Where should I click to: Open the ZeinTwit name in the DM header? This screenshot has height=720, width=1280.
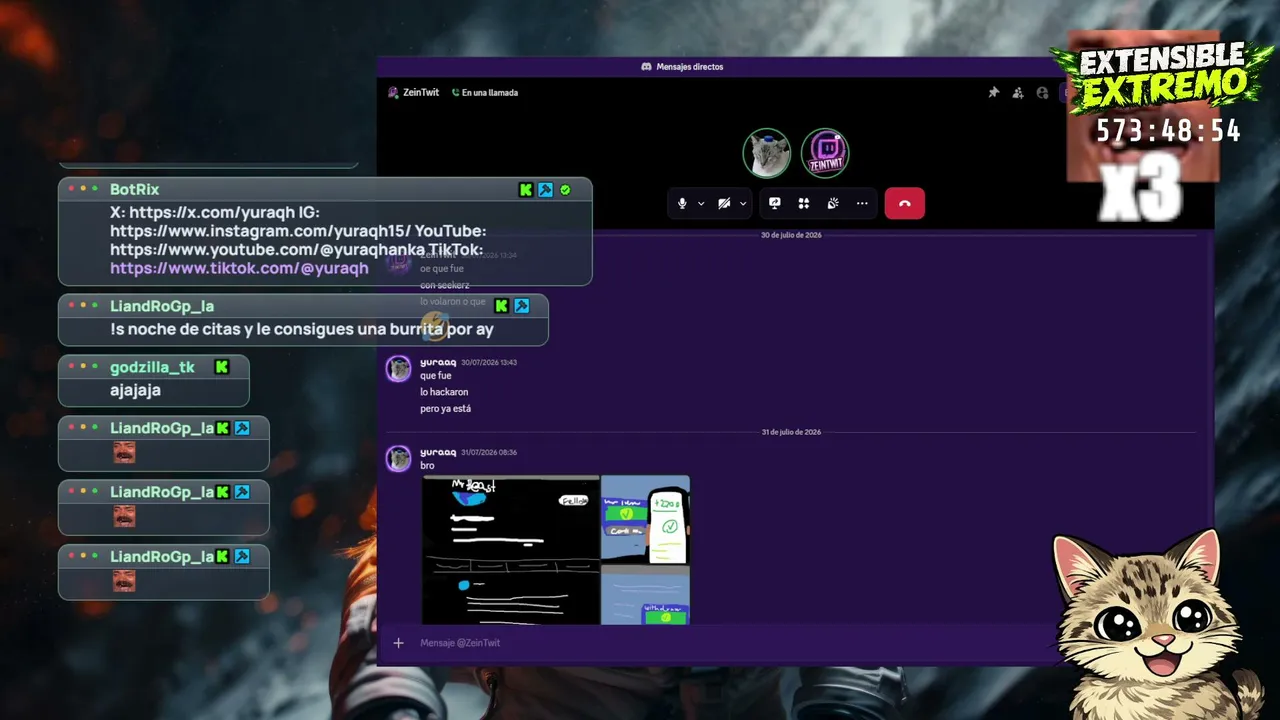(x=421, y=92)
